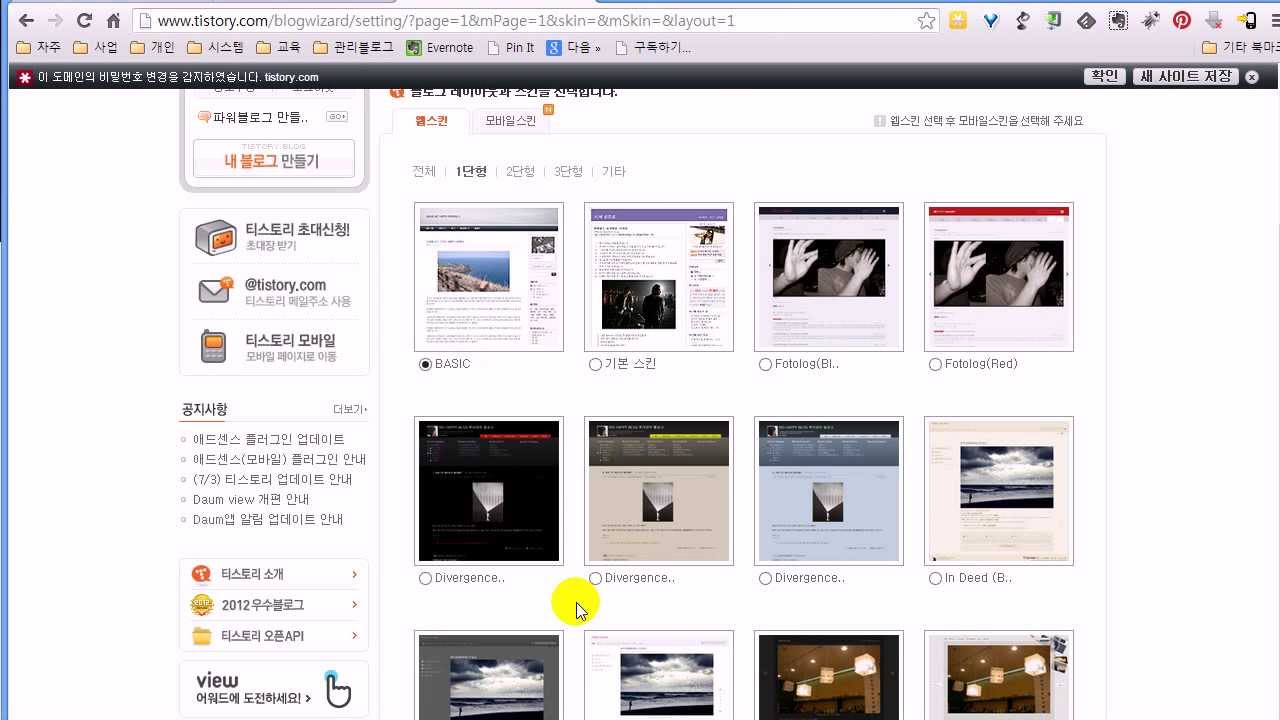
Task: Reload the page with the refresh icon
Action: (x=84, y=21)
